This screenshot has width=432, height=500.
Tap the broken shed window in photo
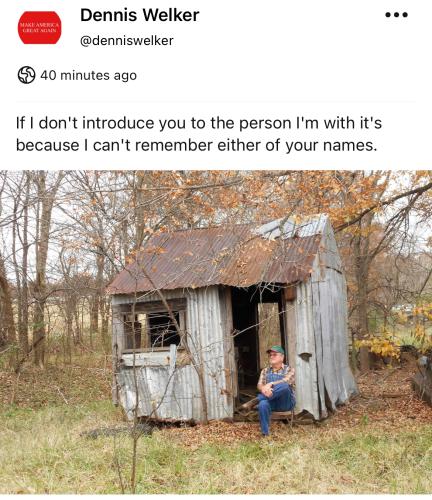click(155, 328)
